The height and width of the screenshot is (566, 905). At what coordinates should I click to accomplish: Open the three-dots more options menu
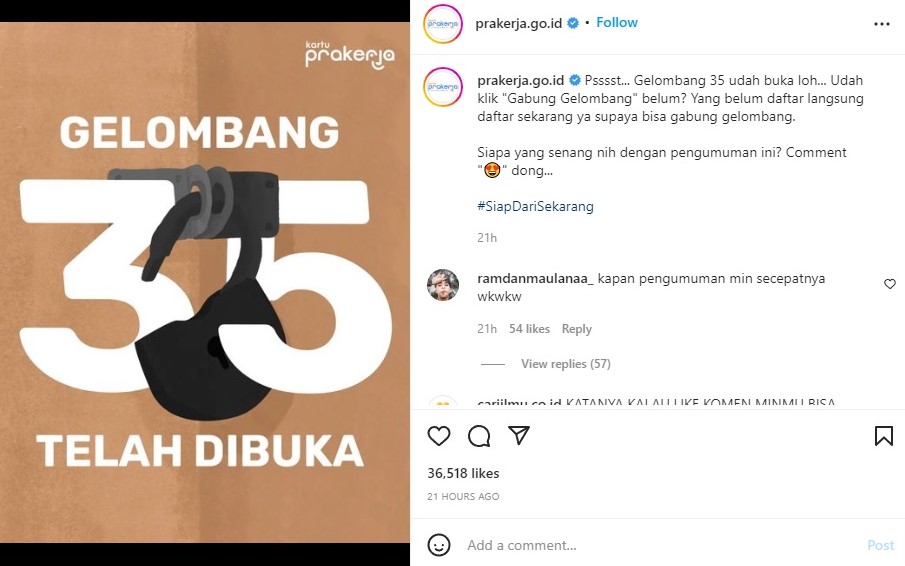coord(881,24)
